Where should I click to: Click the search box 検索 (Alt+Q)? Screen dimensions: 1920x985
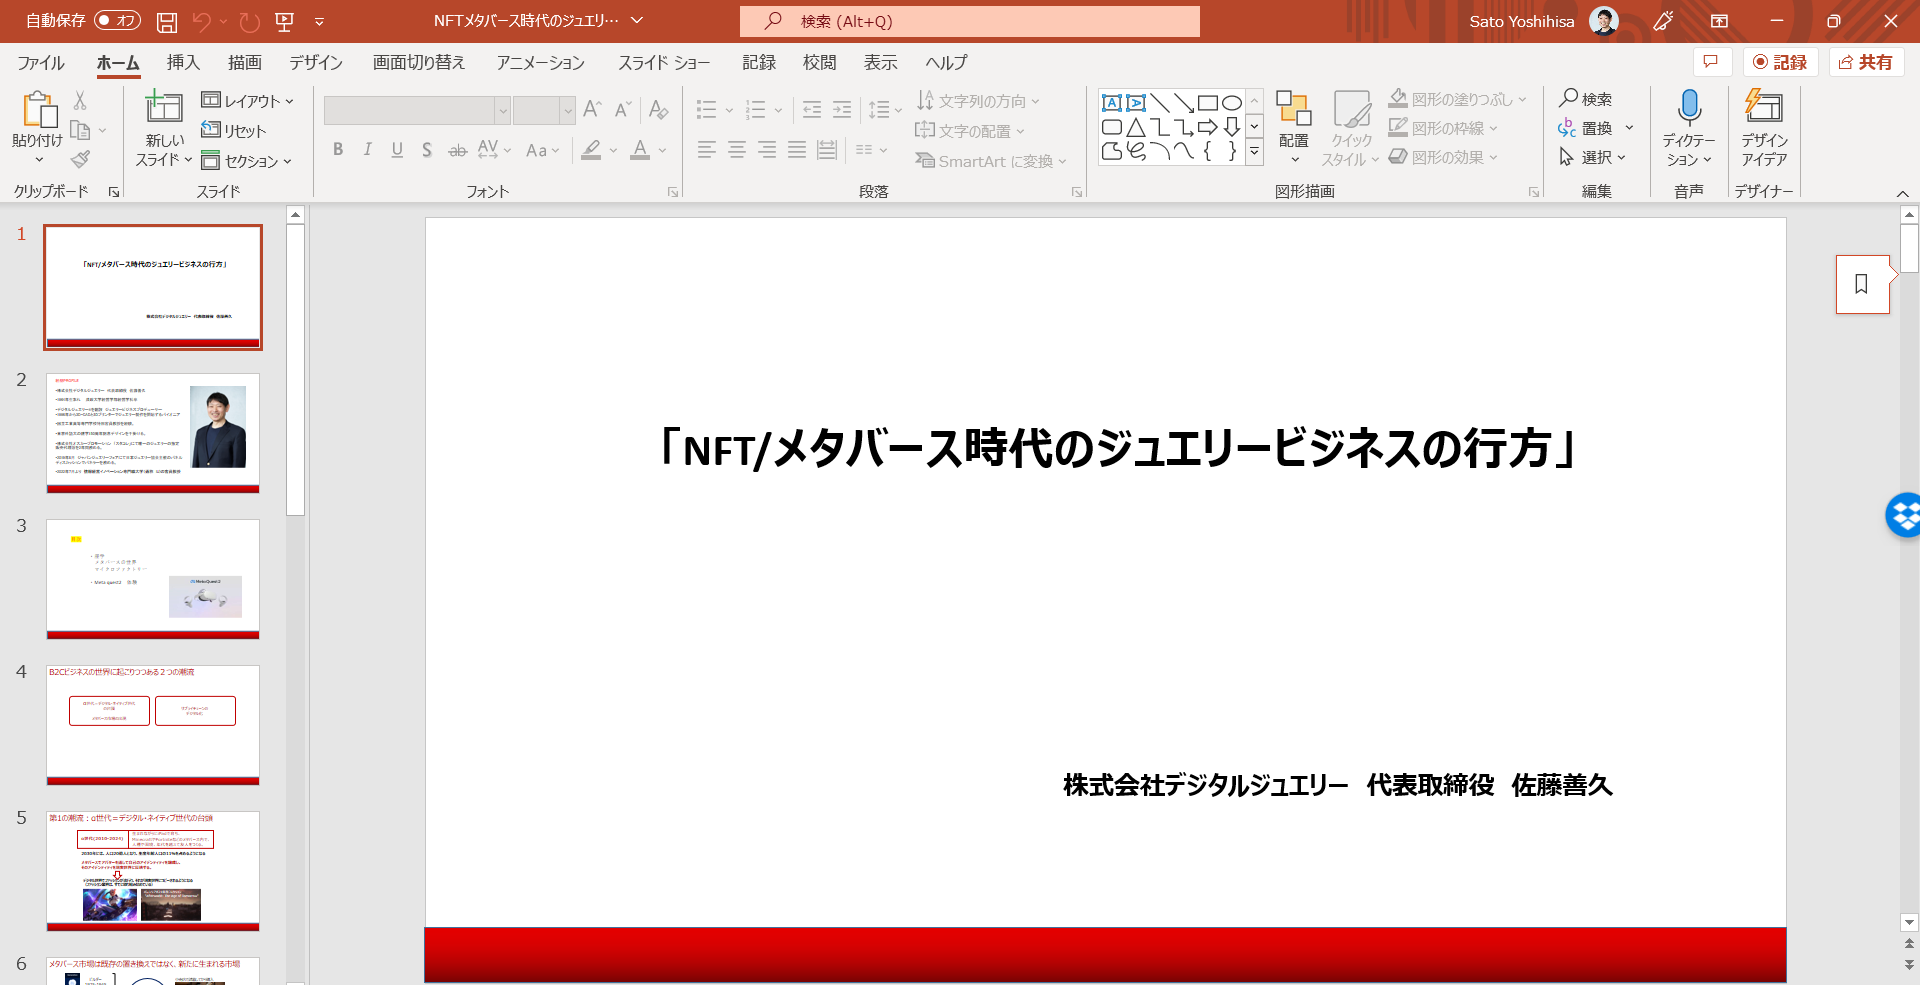[x=969, y=21]
